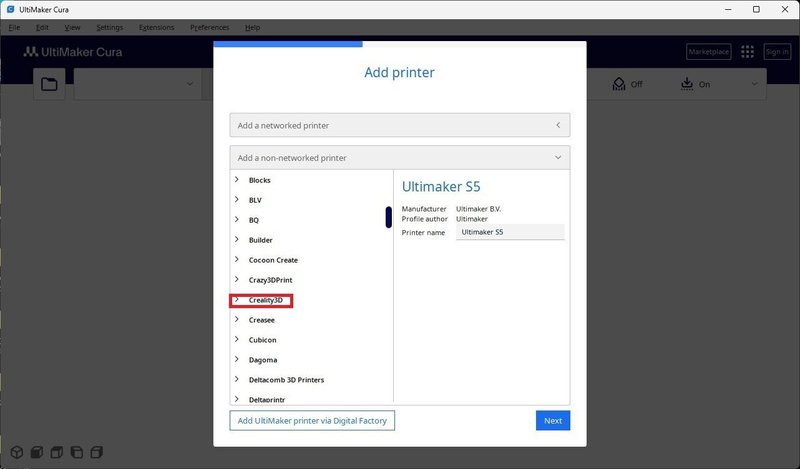Viewport: 800px width, 469px height.
Task: Click the Printer name input field
Action: pyautogui.click(x=510, y=232)
